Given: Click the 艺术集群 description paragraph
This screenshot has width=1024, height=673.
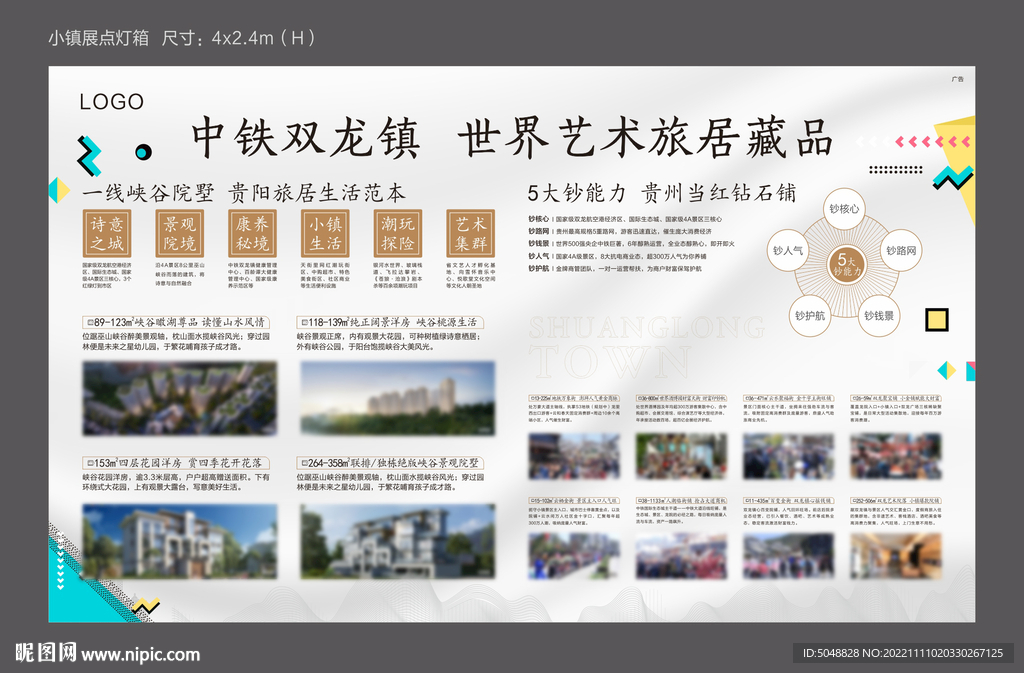Looking at the screenshot, I should coord(470,275).
